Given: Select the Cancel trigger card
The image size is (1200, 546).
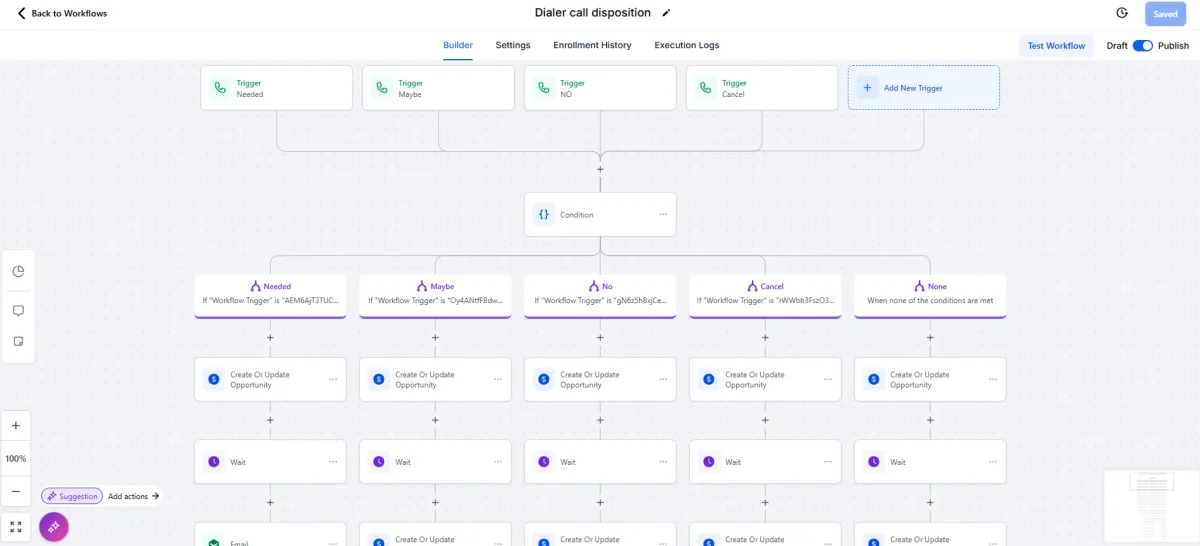Looking at the screenshot, I should pos(762,88).
